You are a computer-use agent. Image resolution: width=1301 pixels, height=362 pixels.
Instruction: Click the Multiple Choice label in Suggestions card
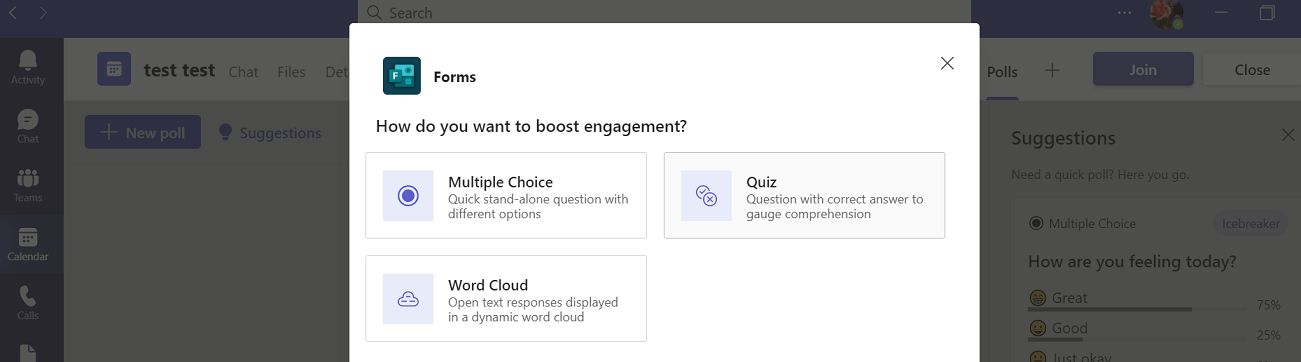[x=1092, y=224]
